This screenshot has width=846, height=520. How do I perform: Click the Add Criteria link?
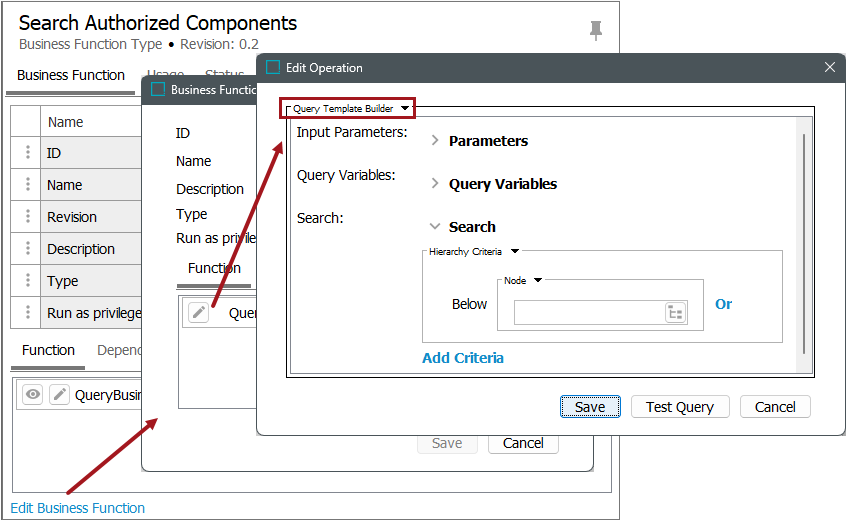pyautogui.click(x=463, y=358)
